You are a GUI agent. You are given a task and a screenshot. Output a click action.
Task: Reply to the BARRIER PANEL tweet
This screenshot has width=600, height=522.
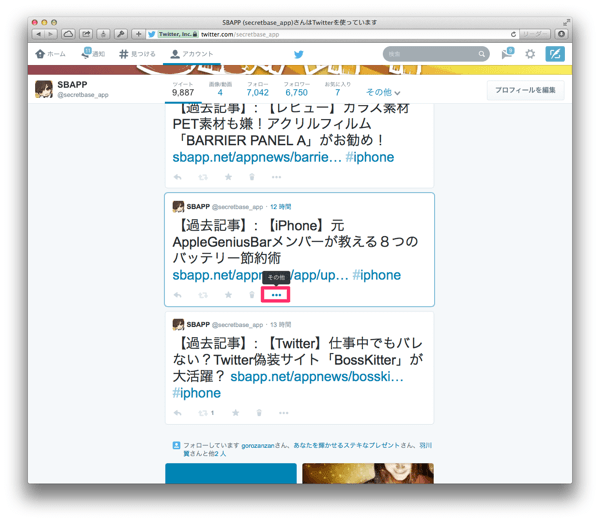(178, 177)
